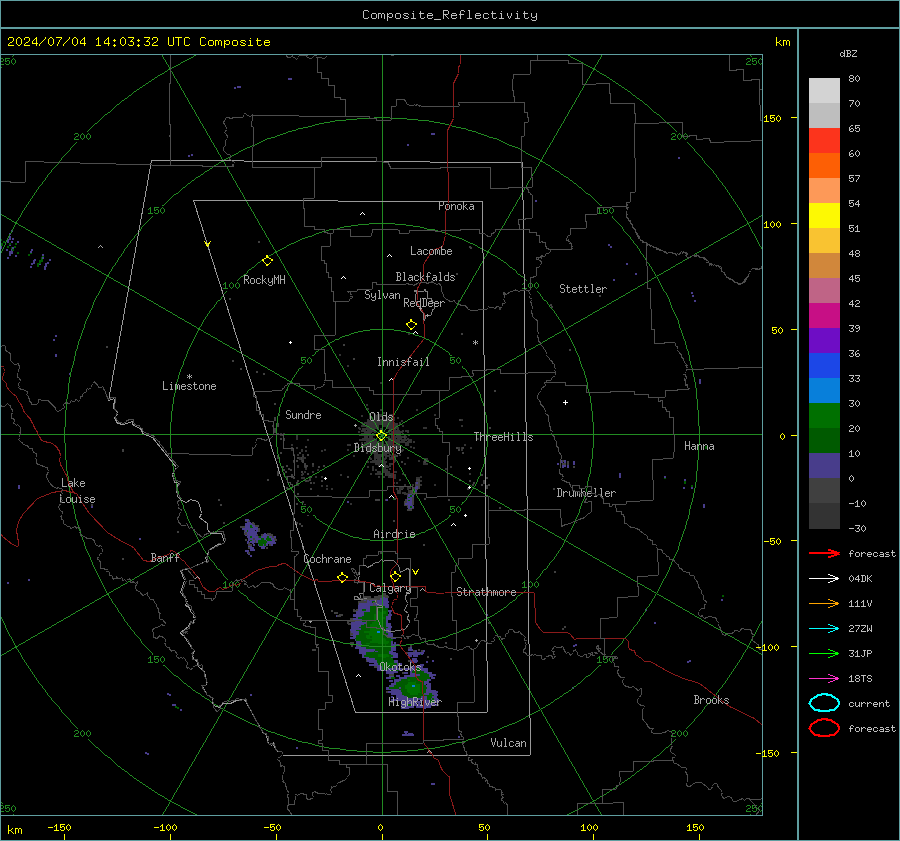Click the Composite_Reflectivity title
Viewport: 900px width, 841px height.
[450, 15]
